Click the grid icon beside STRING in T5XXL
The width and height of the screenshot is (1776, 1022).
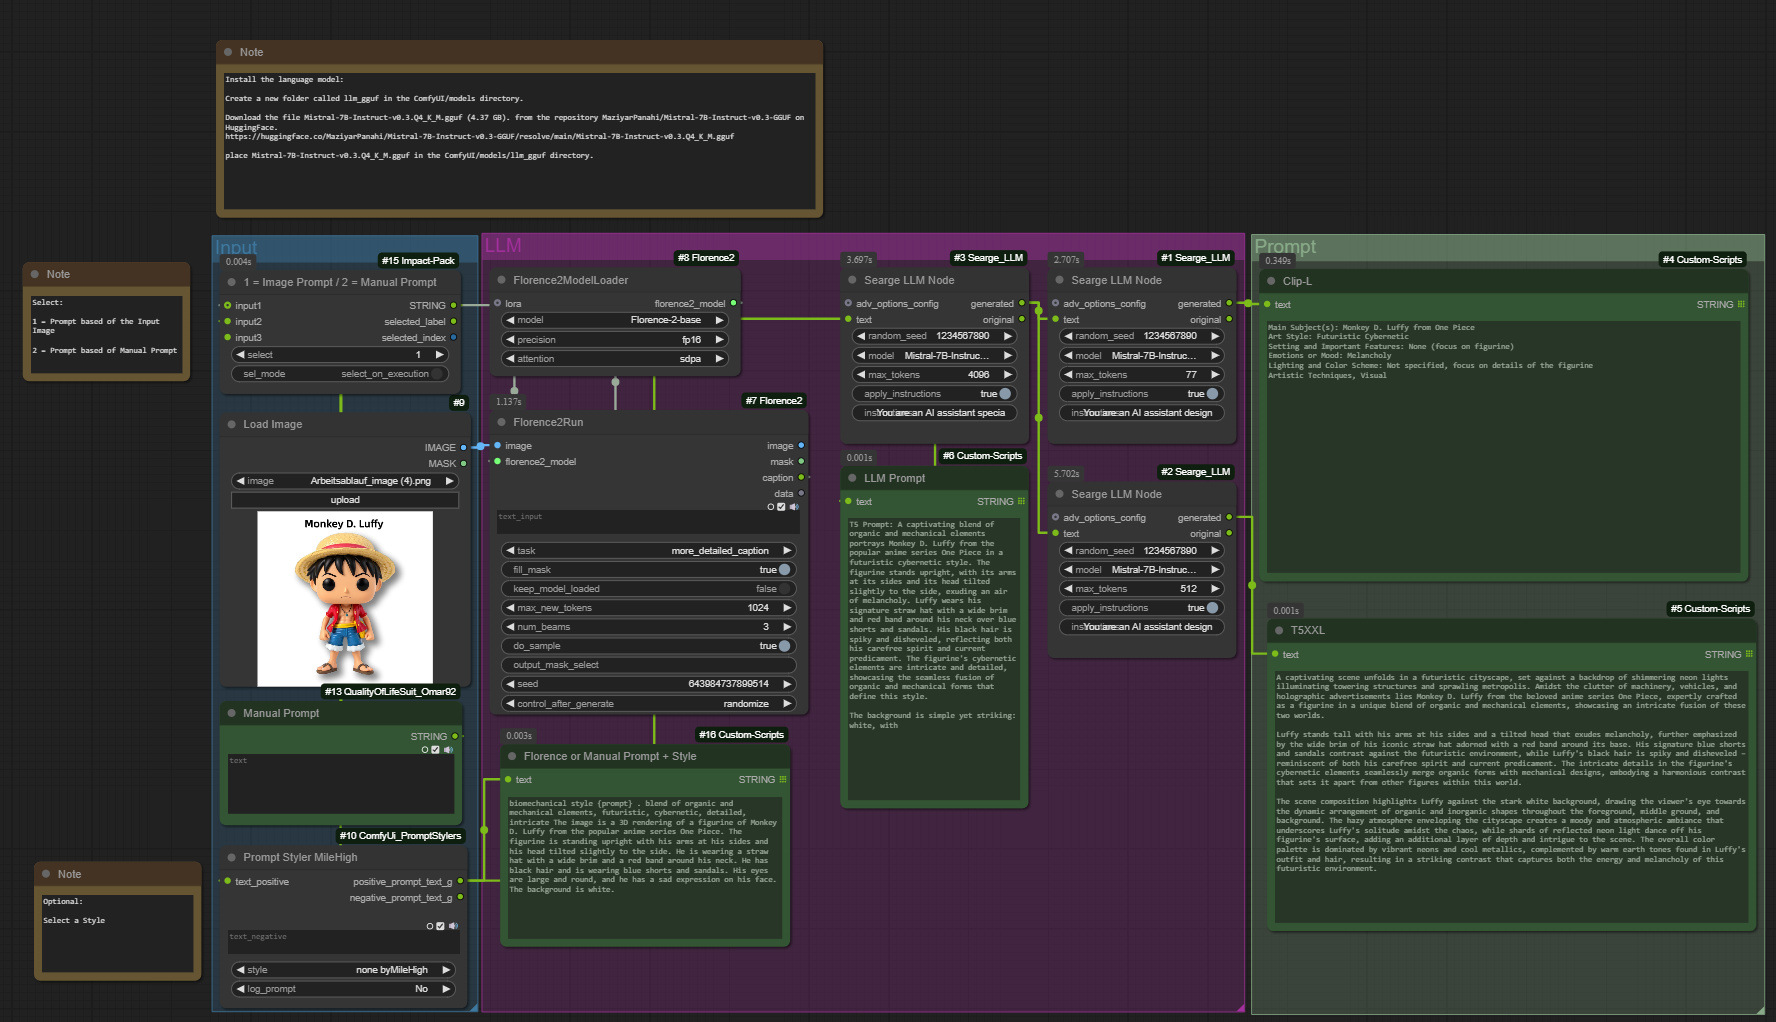click(x=1749, y=655)
